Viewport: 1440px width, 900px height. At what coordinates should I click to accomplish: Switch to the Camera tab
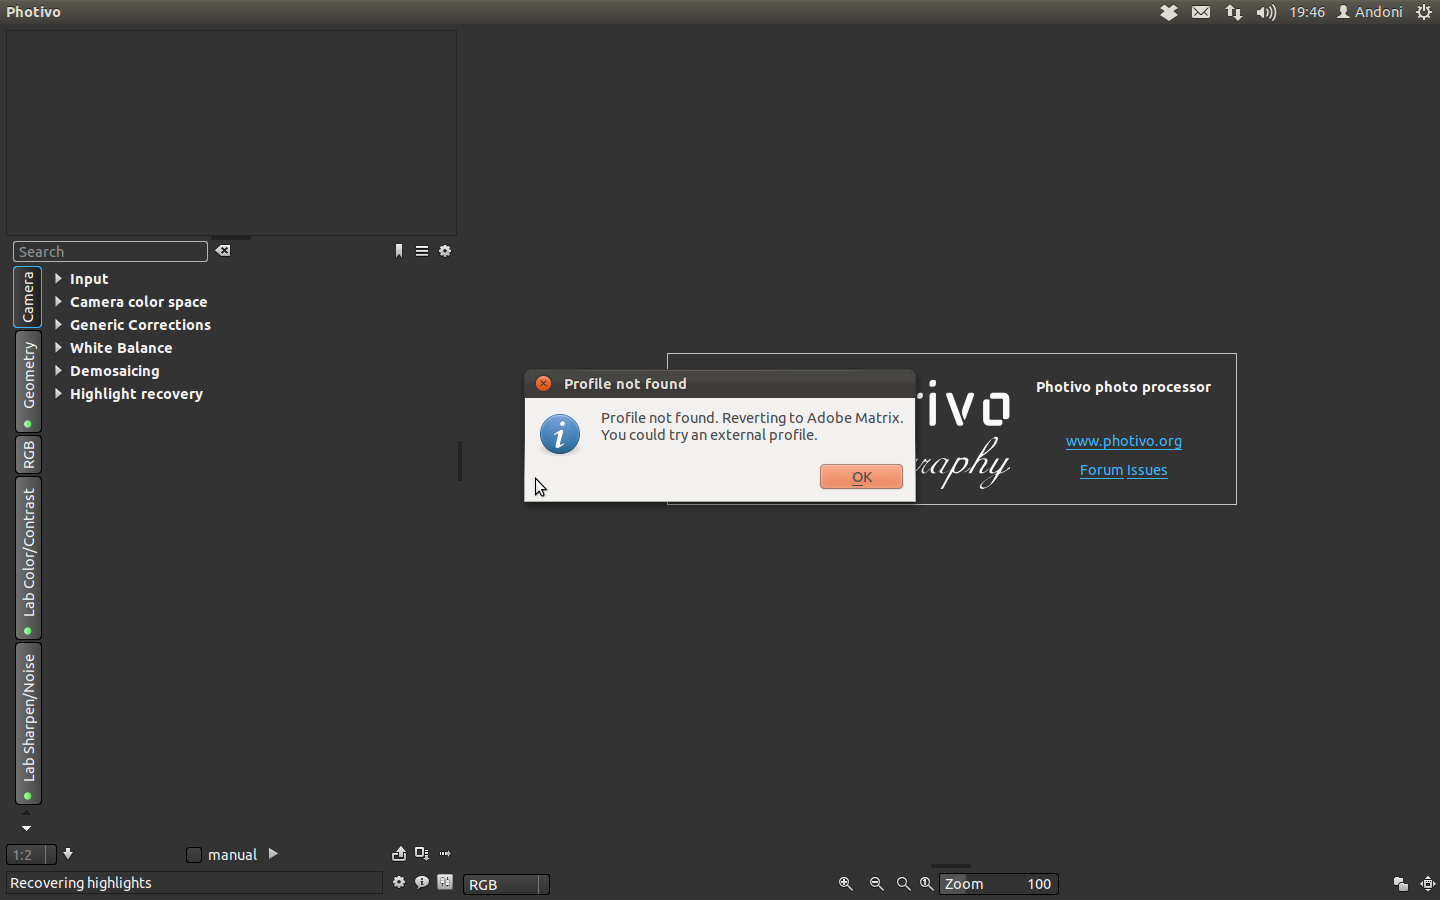(x=28, y=297)
